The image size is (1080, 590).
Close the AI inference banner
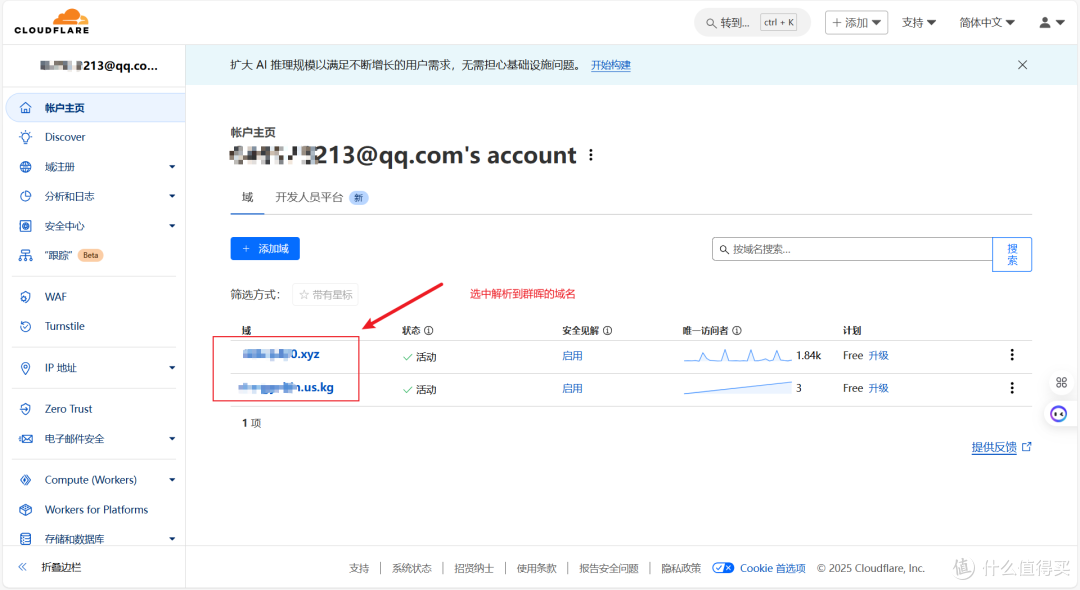click(x=1022, y=65)
